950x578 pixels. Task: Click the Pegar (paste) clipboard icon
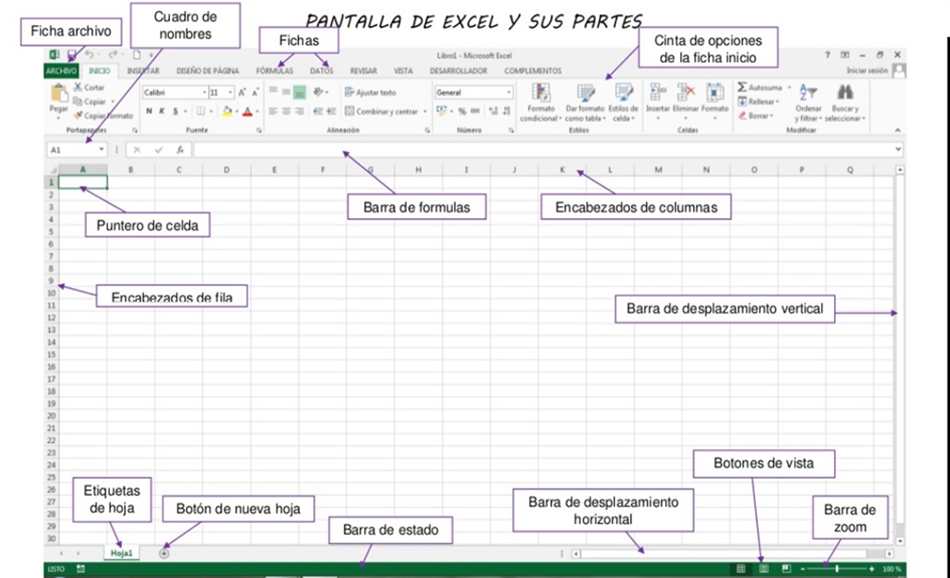[x=59, y=93]
